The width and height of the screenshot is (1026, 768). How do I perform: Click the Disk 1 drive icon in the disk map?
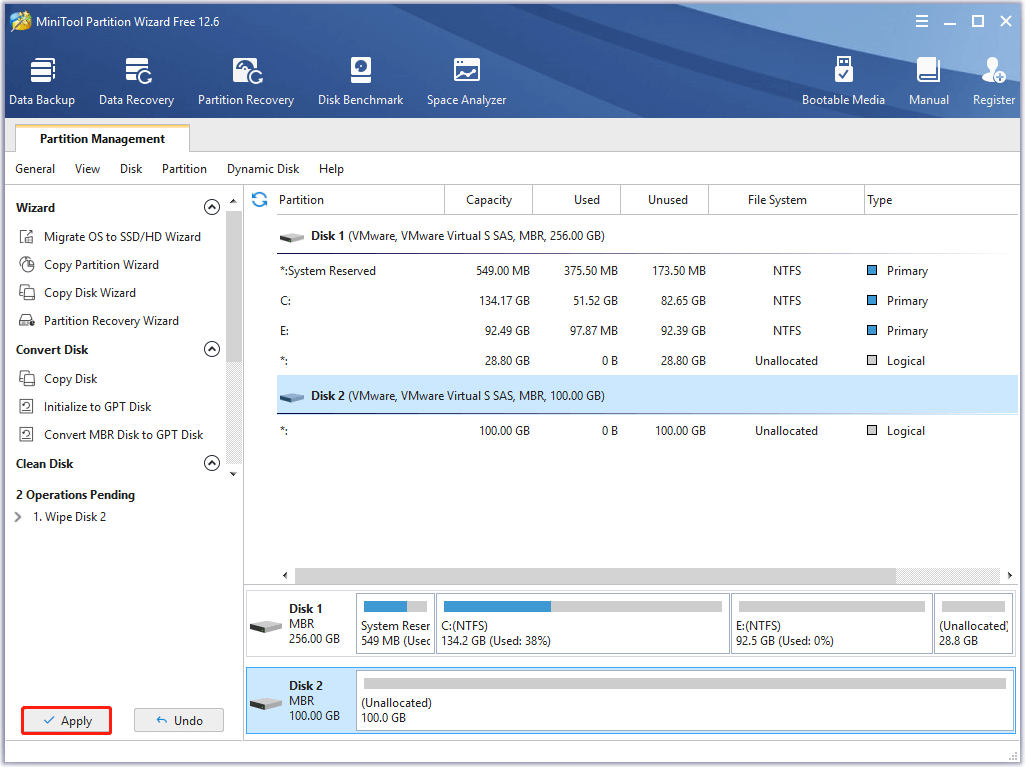point(266,627)
